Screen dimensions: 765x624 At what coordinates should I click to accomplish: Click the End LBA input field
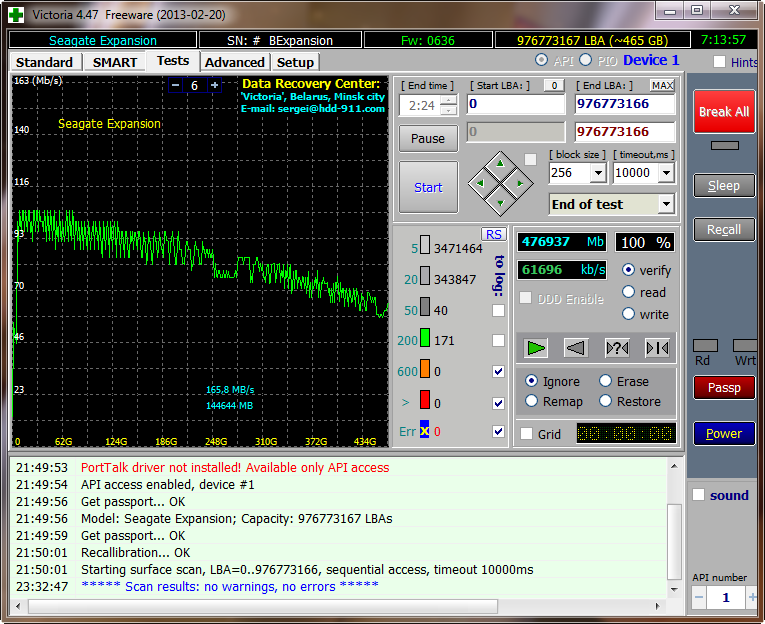coord(625,104)
